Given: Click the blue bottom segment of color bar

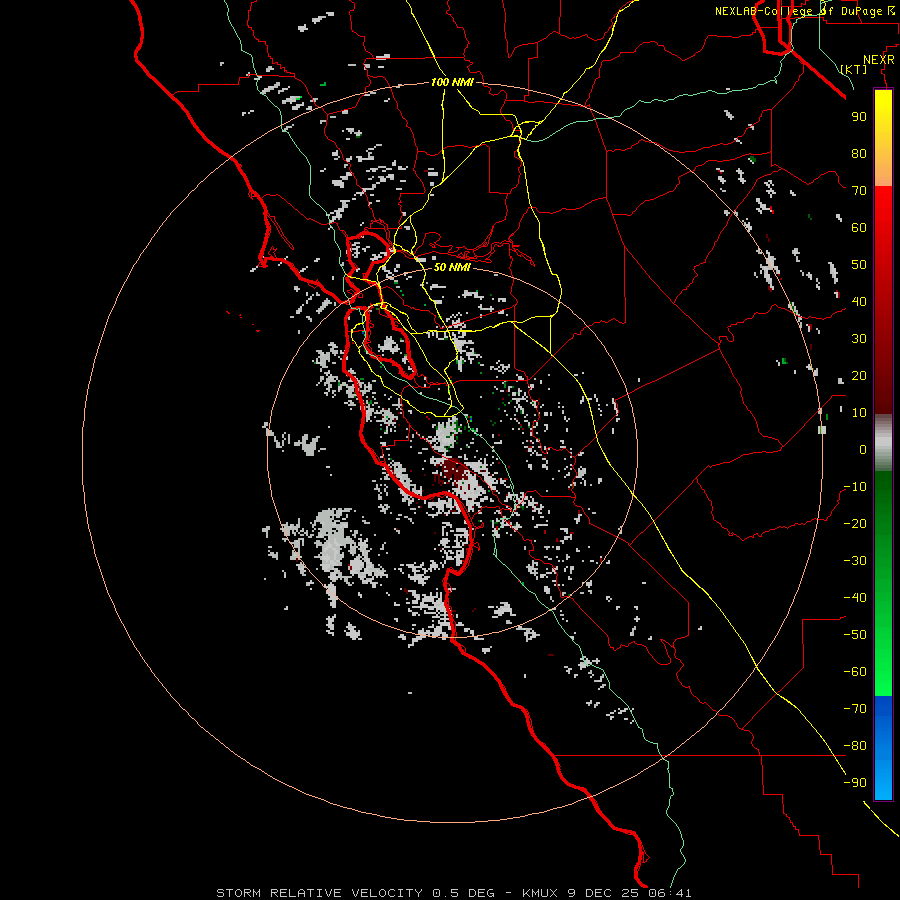Looking at the screenshot, I should coord(883,747).
